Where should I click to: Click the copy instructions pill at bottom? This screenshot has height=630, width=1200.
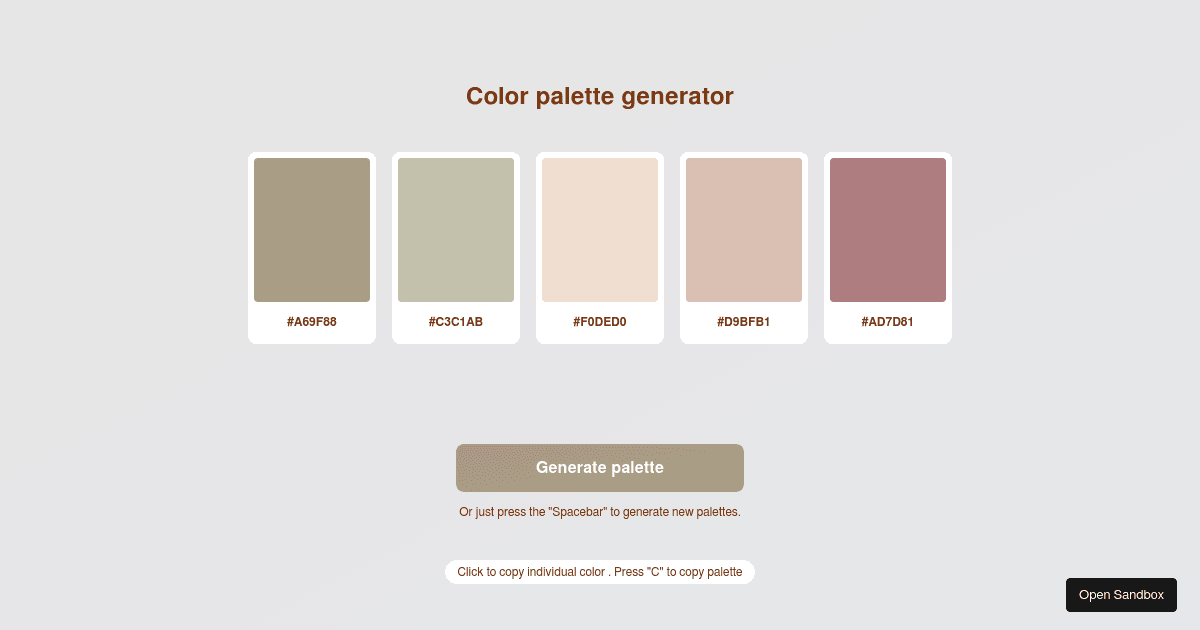coord(599,571)
